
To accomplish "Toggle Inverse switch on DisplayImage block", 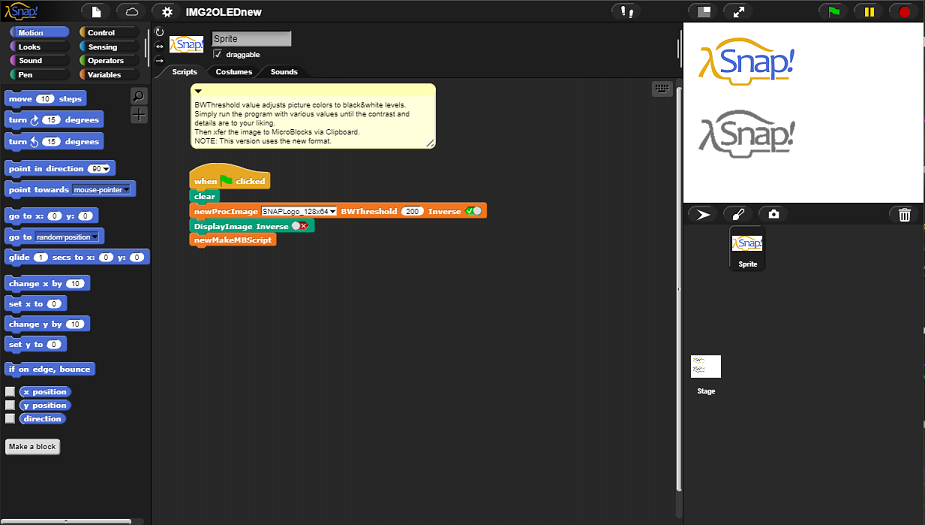I will (x=300, y=226).
